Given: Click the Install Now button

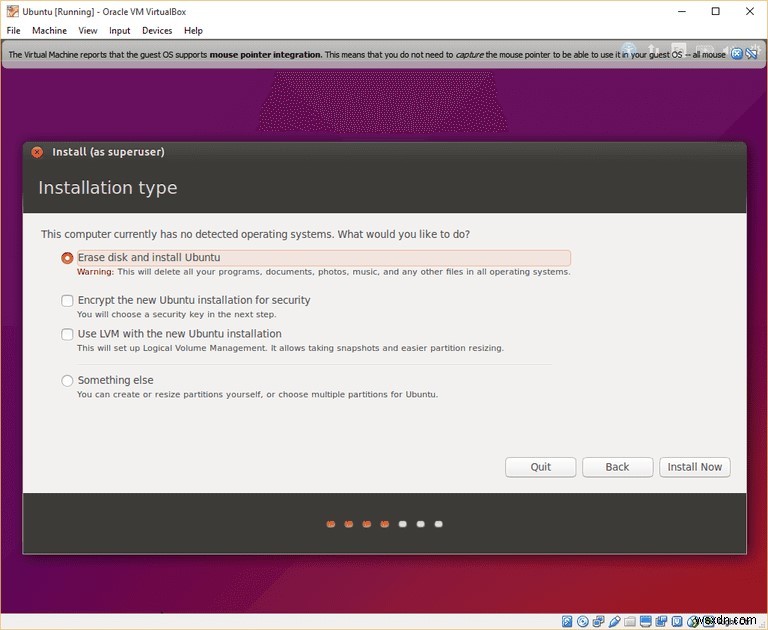Looking at the screenshot, I should click(x=695, y=467).
